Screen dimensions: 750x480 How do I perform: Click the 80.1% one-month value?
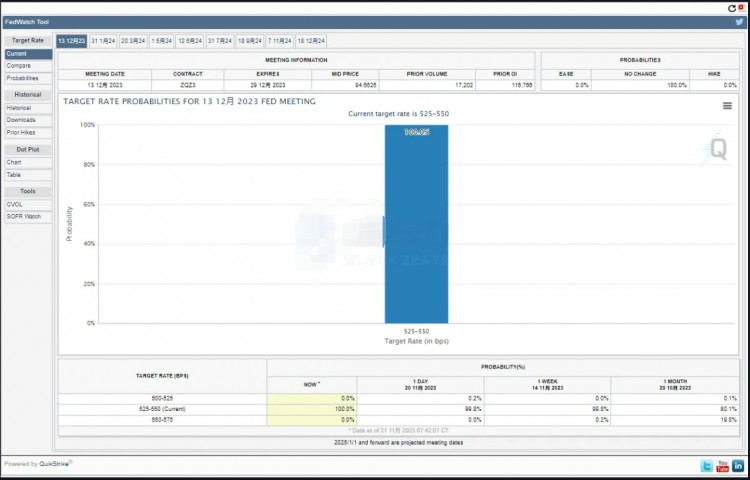pos(728,409)
